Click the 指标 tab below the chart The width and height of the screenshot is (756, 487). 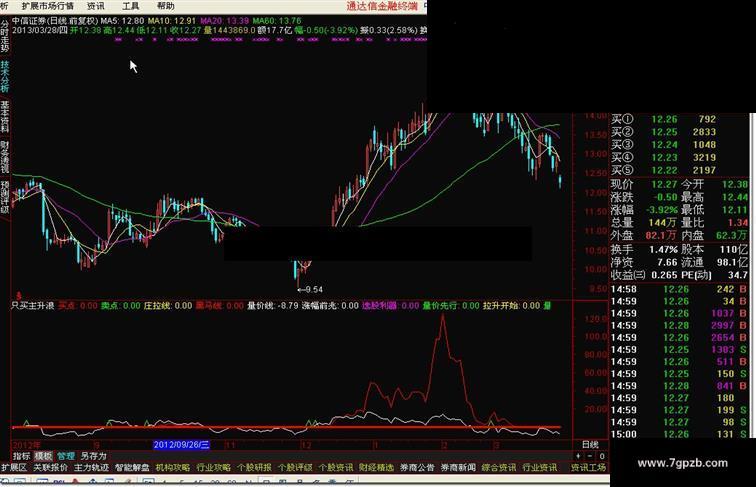tap(21, 456)
